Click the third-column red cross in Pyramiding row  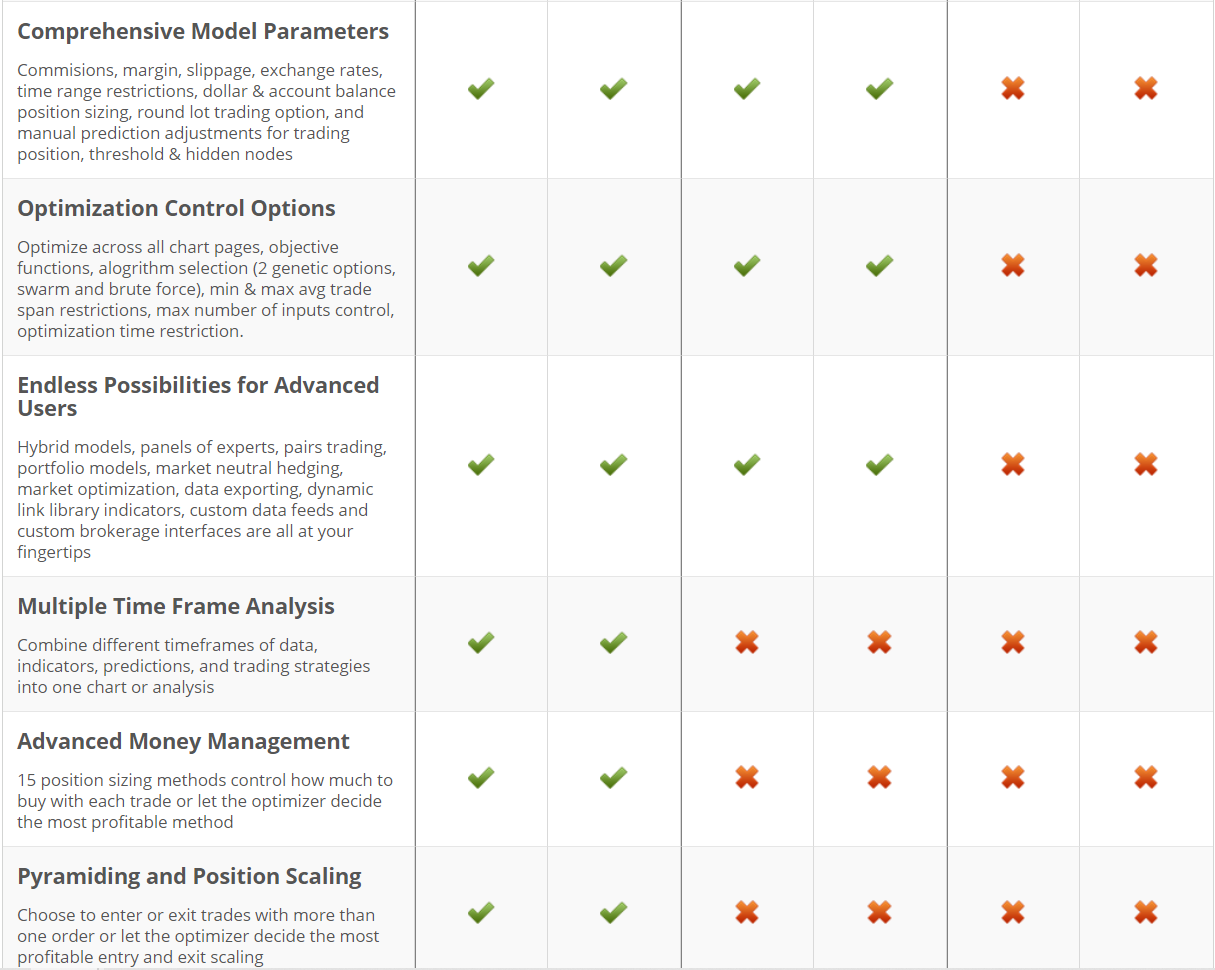[747, 912]
